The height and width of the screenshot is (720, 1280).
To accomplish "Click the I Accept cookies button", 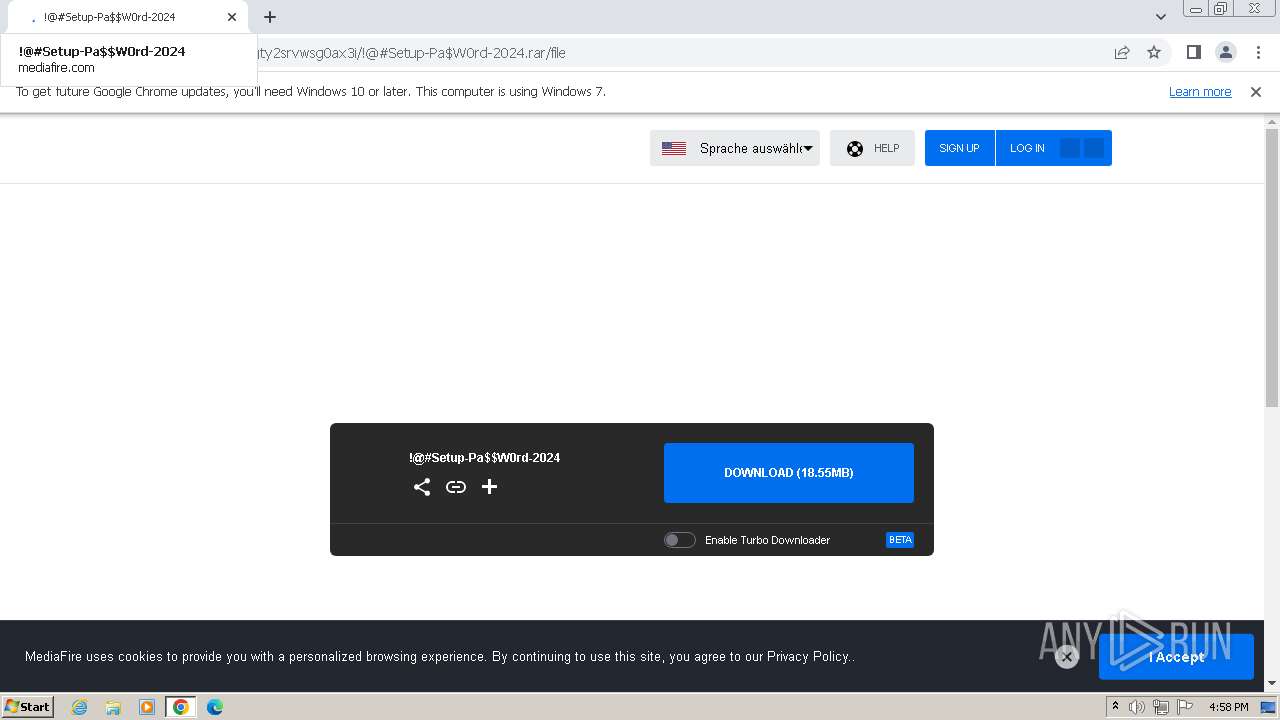I will 1176,657.
